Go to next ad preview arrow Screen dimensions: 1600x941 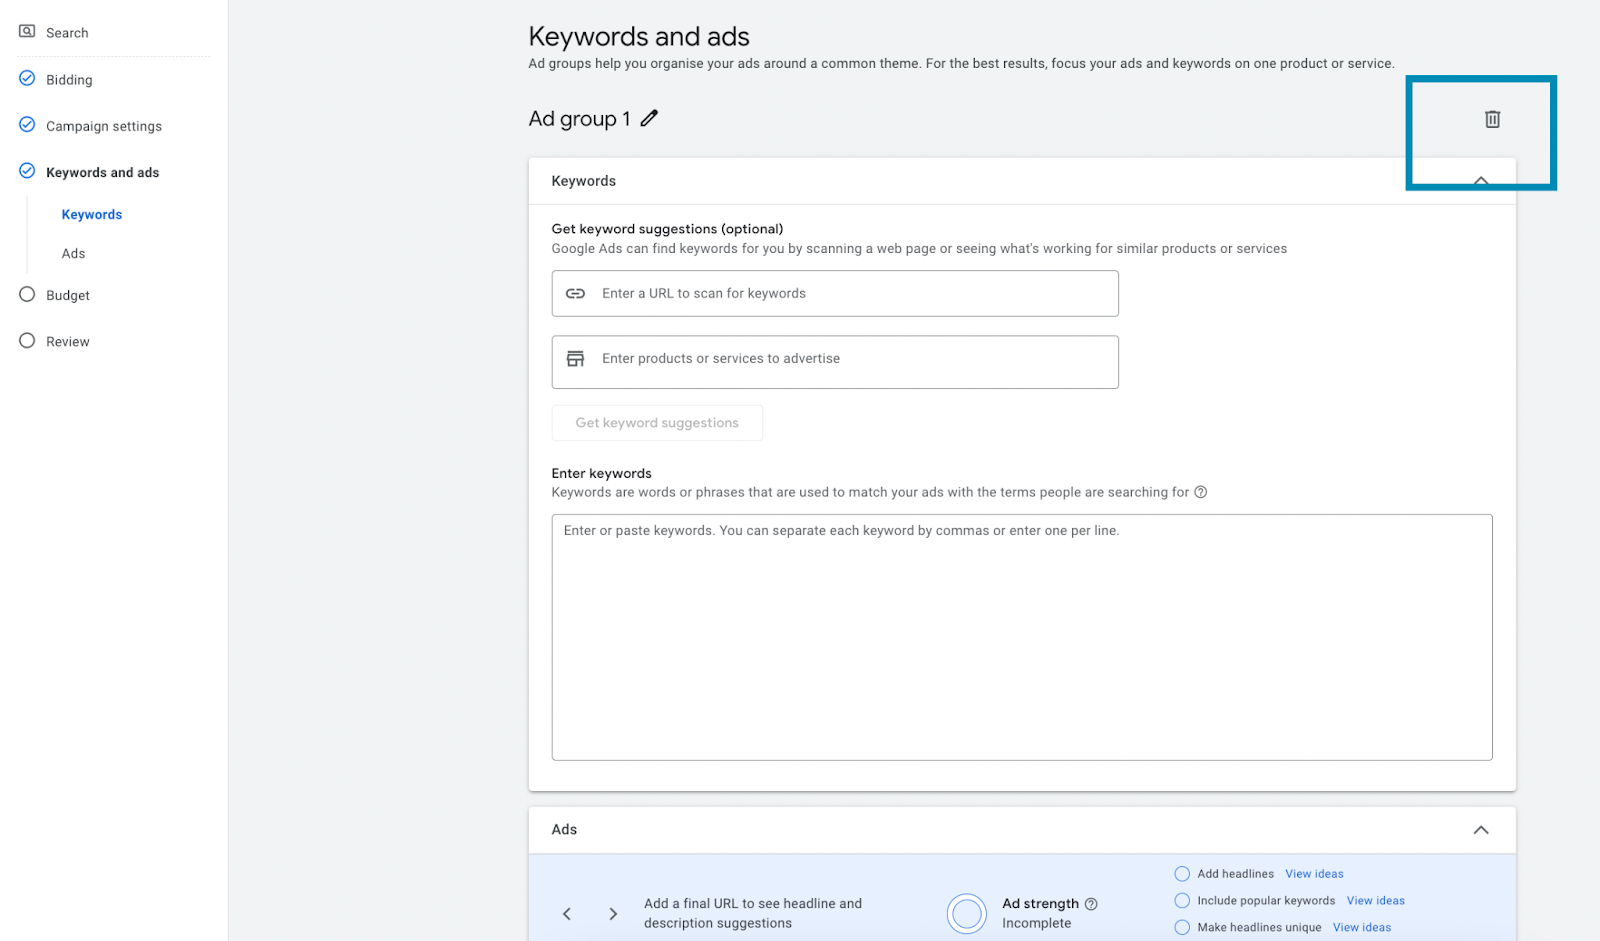[x=613, y=914]
